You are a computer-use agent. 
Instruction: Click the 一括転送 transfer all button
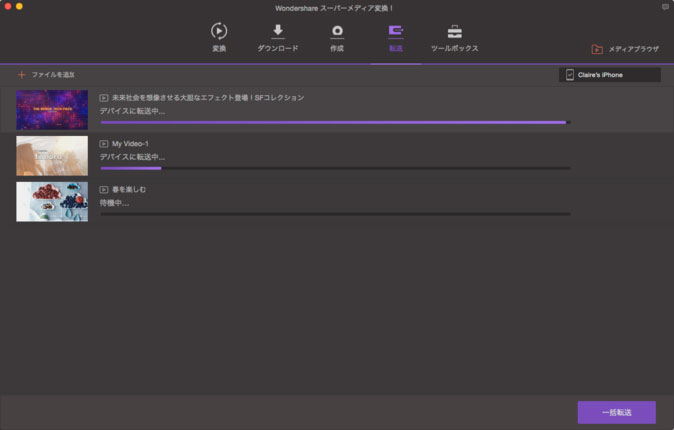click(616, 412)
